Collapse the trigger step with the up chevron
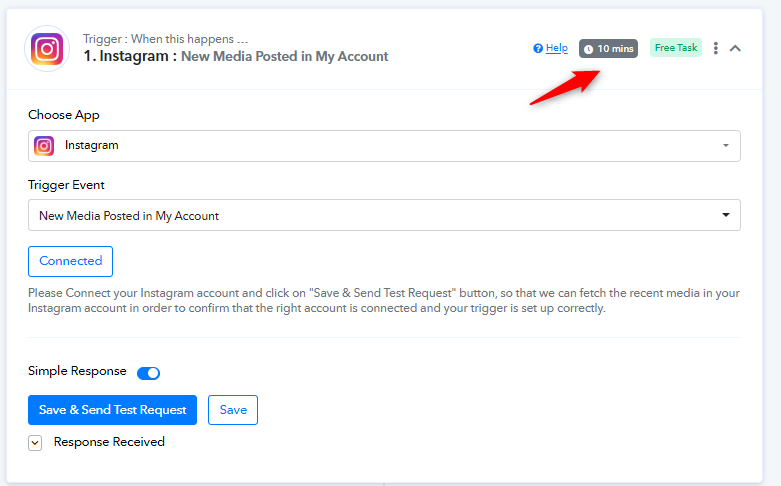 (x=736, y=48)
